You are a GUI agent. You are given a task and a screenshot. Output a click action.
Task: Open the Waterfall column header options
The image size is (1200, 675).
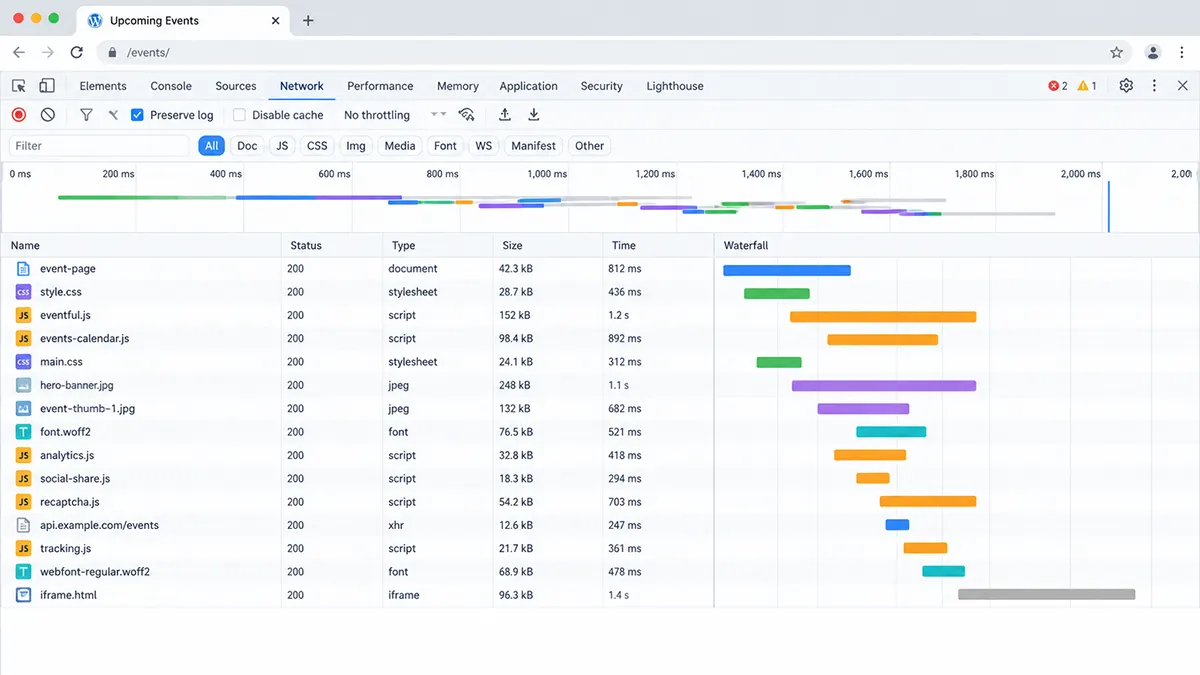point(957,245)
